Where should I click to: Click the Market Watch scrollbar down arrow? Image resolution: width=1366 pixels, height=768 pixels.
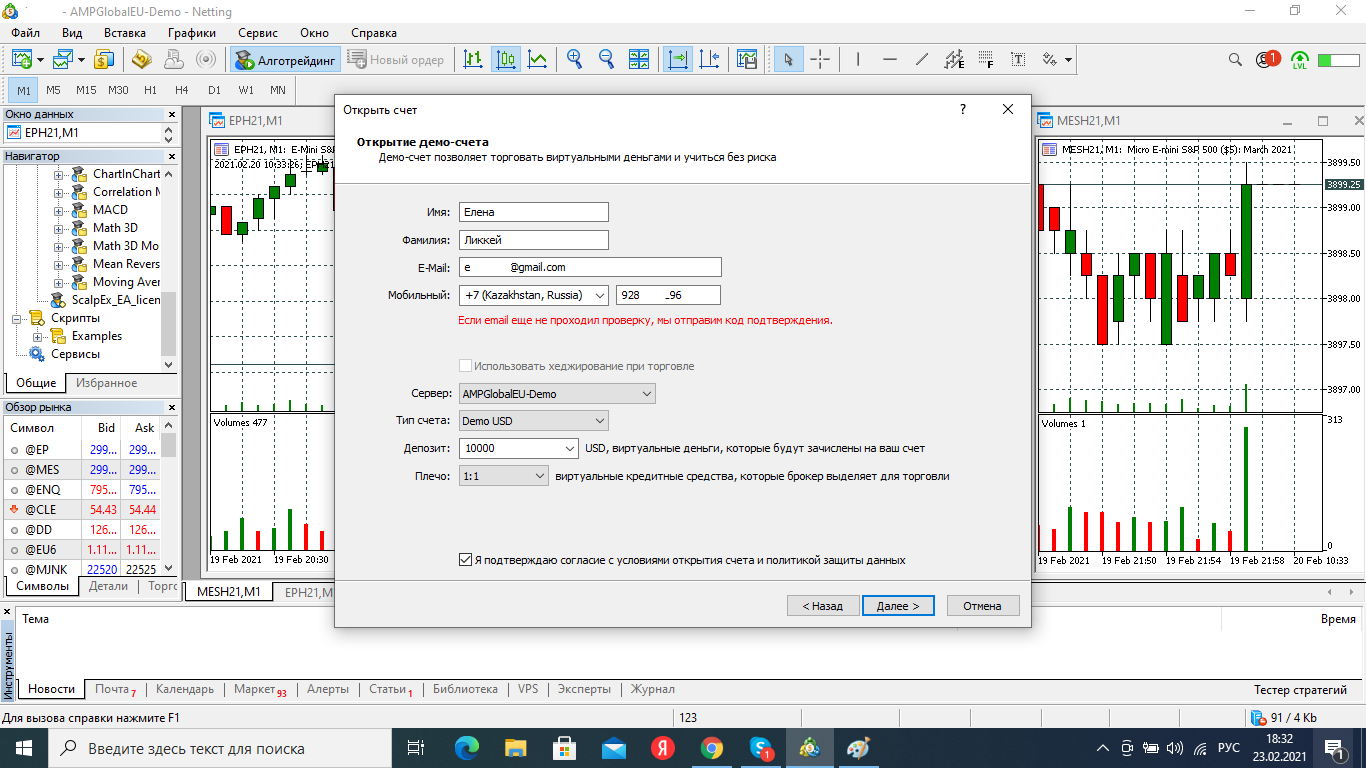pyautogui.click(x=169, y=566)
